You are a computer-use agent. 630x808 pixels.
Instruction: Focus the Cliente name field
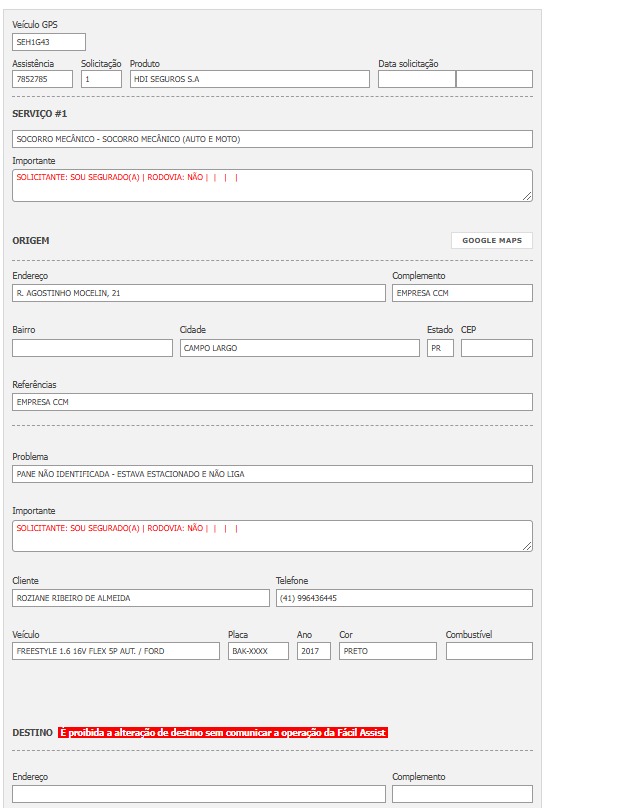click(x=141, y=598)
